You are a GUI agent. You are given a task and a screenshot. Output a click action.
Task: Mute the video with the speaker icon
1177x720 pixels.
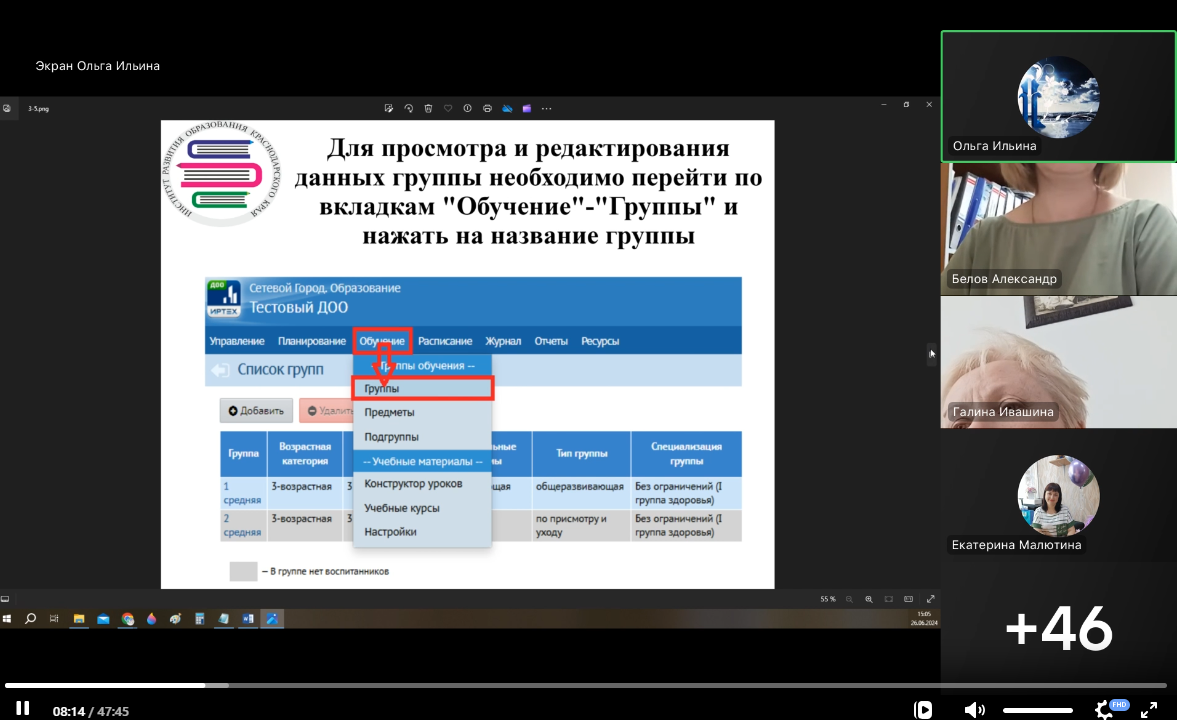click(x=974, y=710)
